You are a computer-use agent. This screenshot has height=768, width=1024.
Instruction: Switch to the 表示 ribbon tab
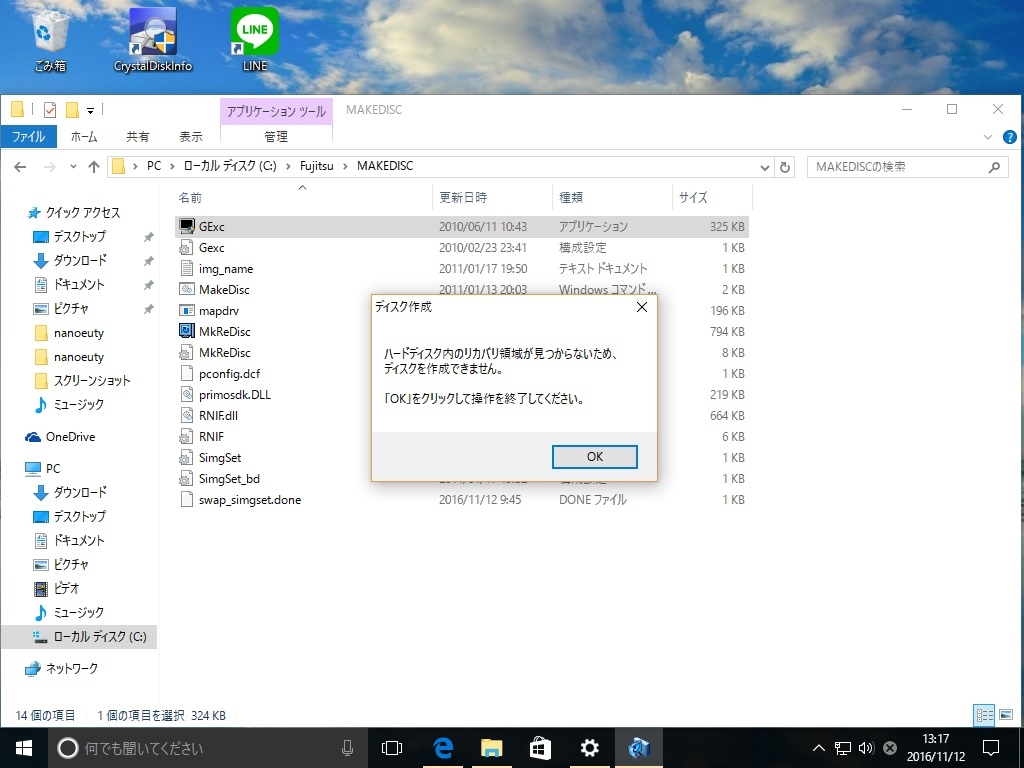[191, 136]
